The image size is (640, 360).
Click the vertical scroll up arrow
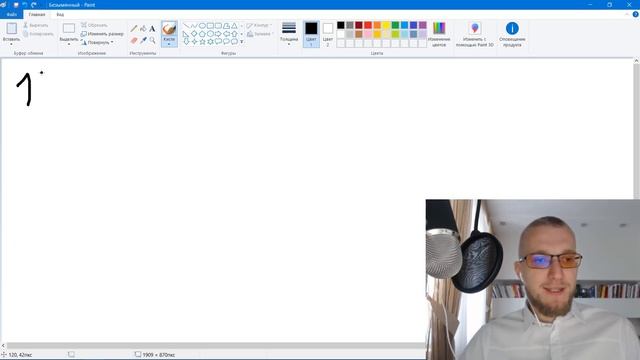[636, 61]
